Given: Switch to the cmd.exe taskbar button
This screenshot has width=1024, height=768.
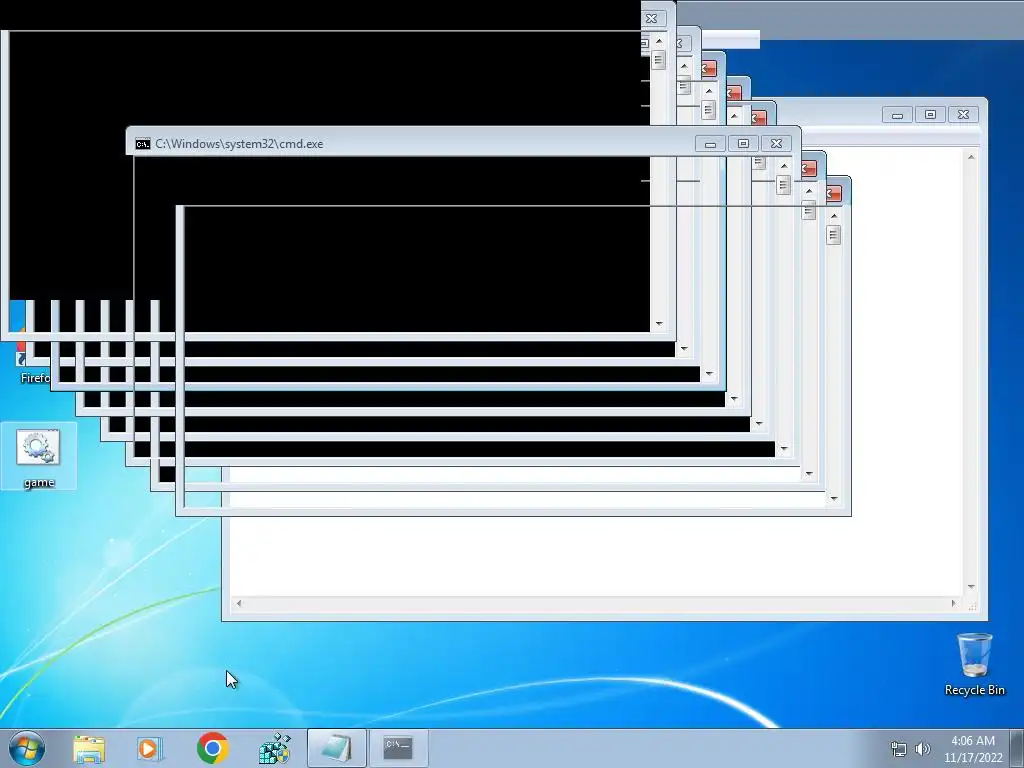Looking at the screenshot, I should click(398, 748).
